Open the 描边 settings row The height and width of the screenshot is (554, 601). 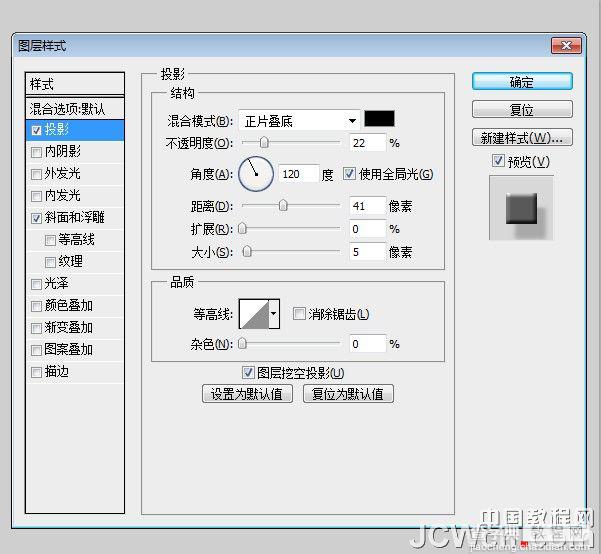[75, 372]
